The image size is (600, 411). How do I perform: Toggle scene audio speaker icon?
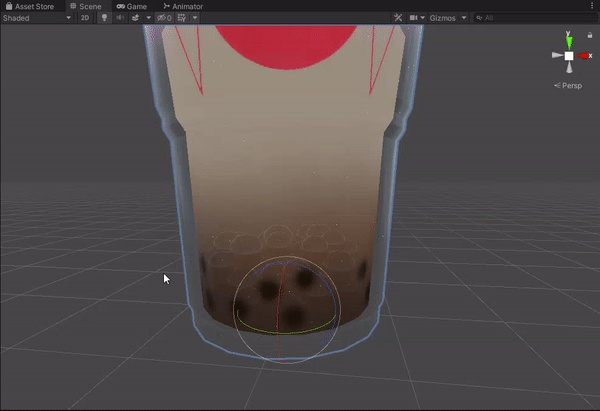click(x=120, y=18)
